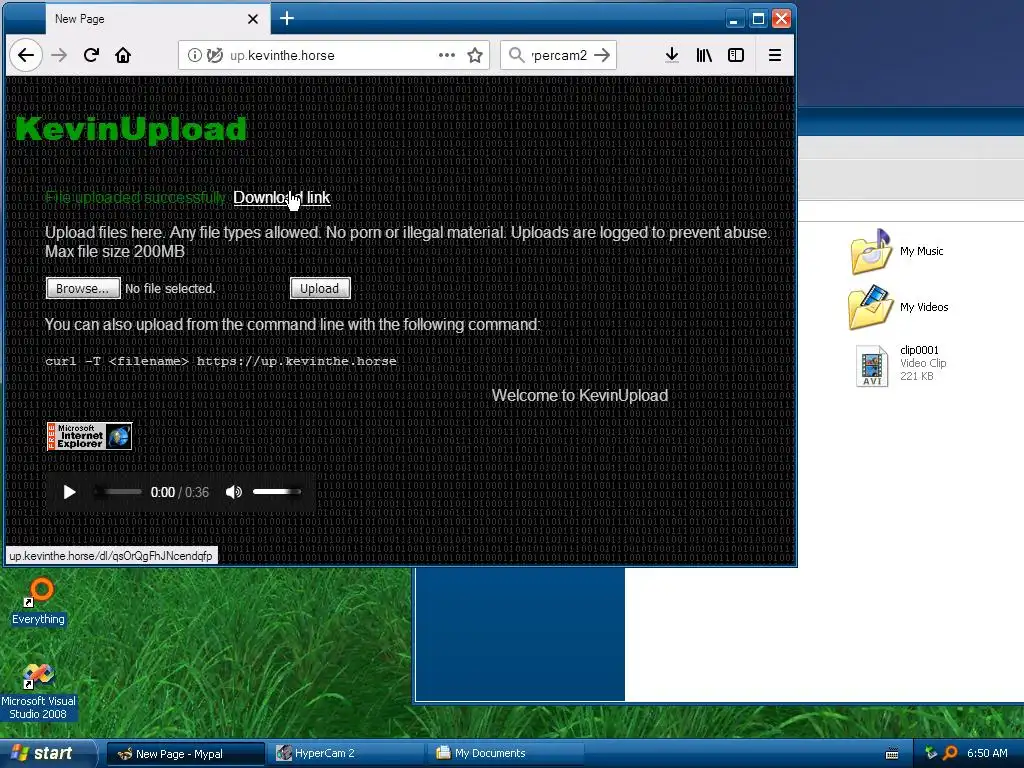This screenshot has height=768, width=1024.
Task: Focus the search box containing percam2
Action: click(559, 56)
